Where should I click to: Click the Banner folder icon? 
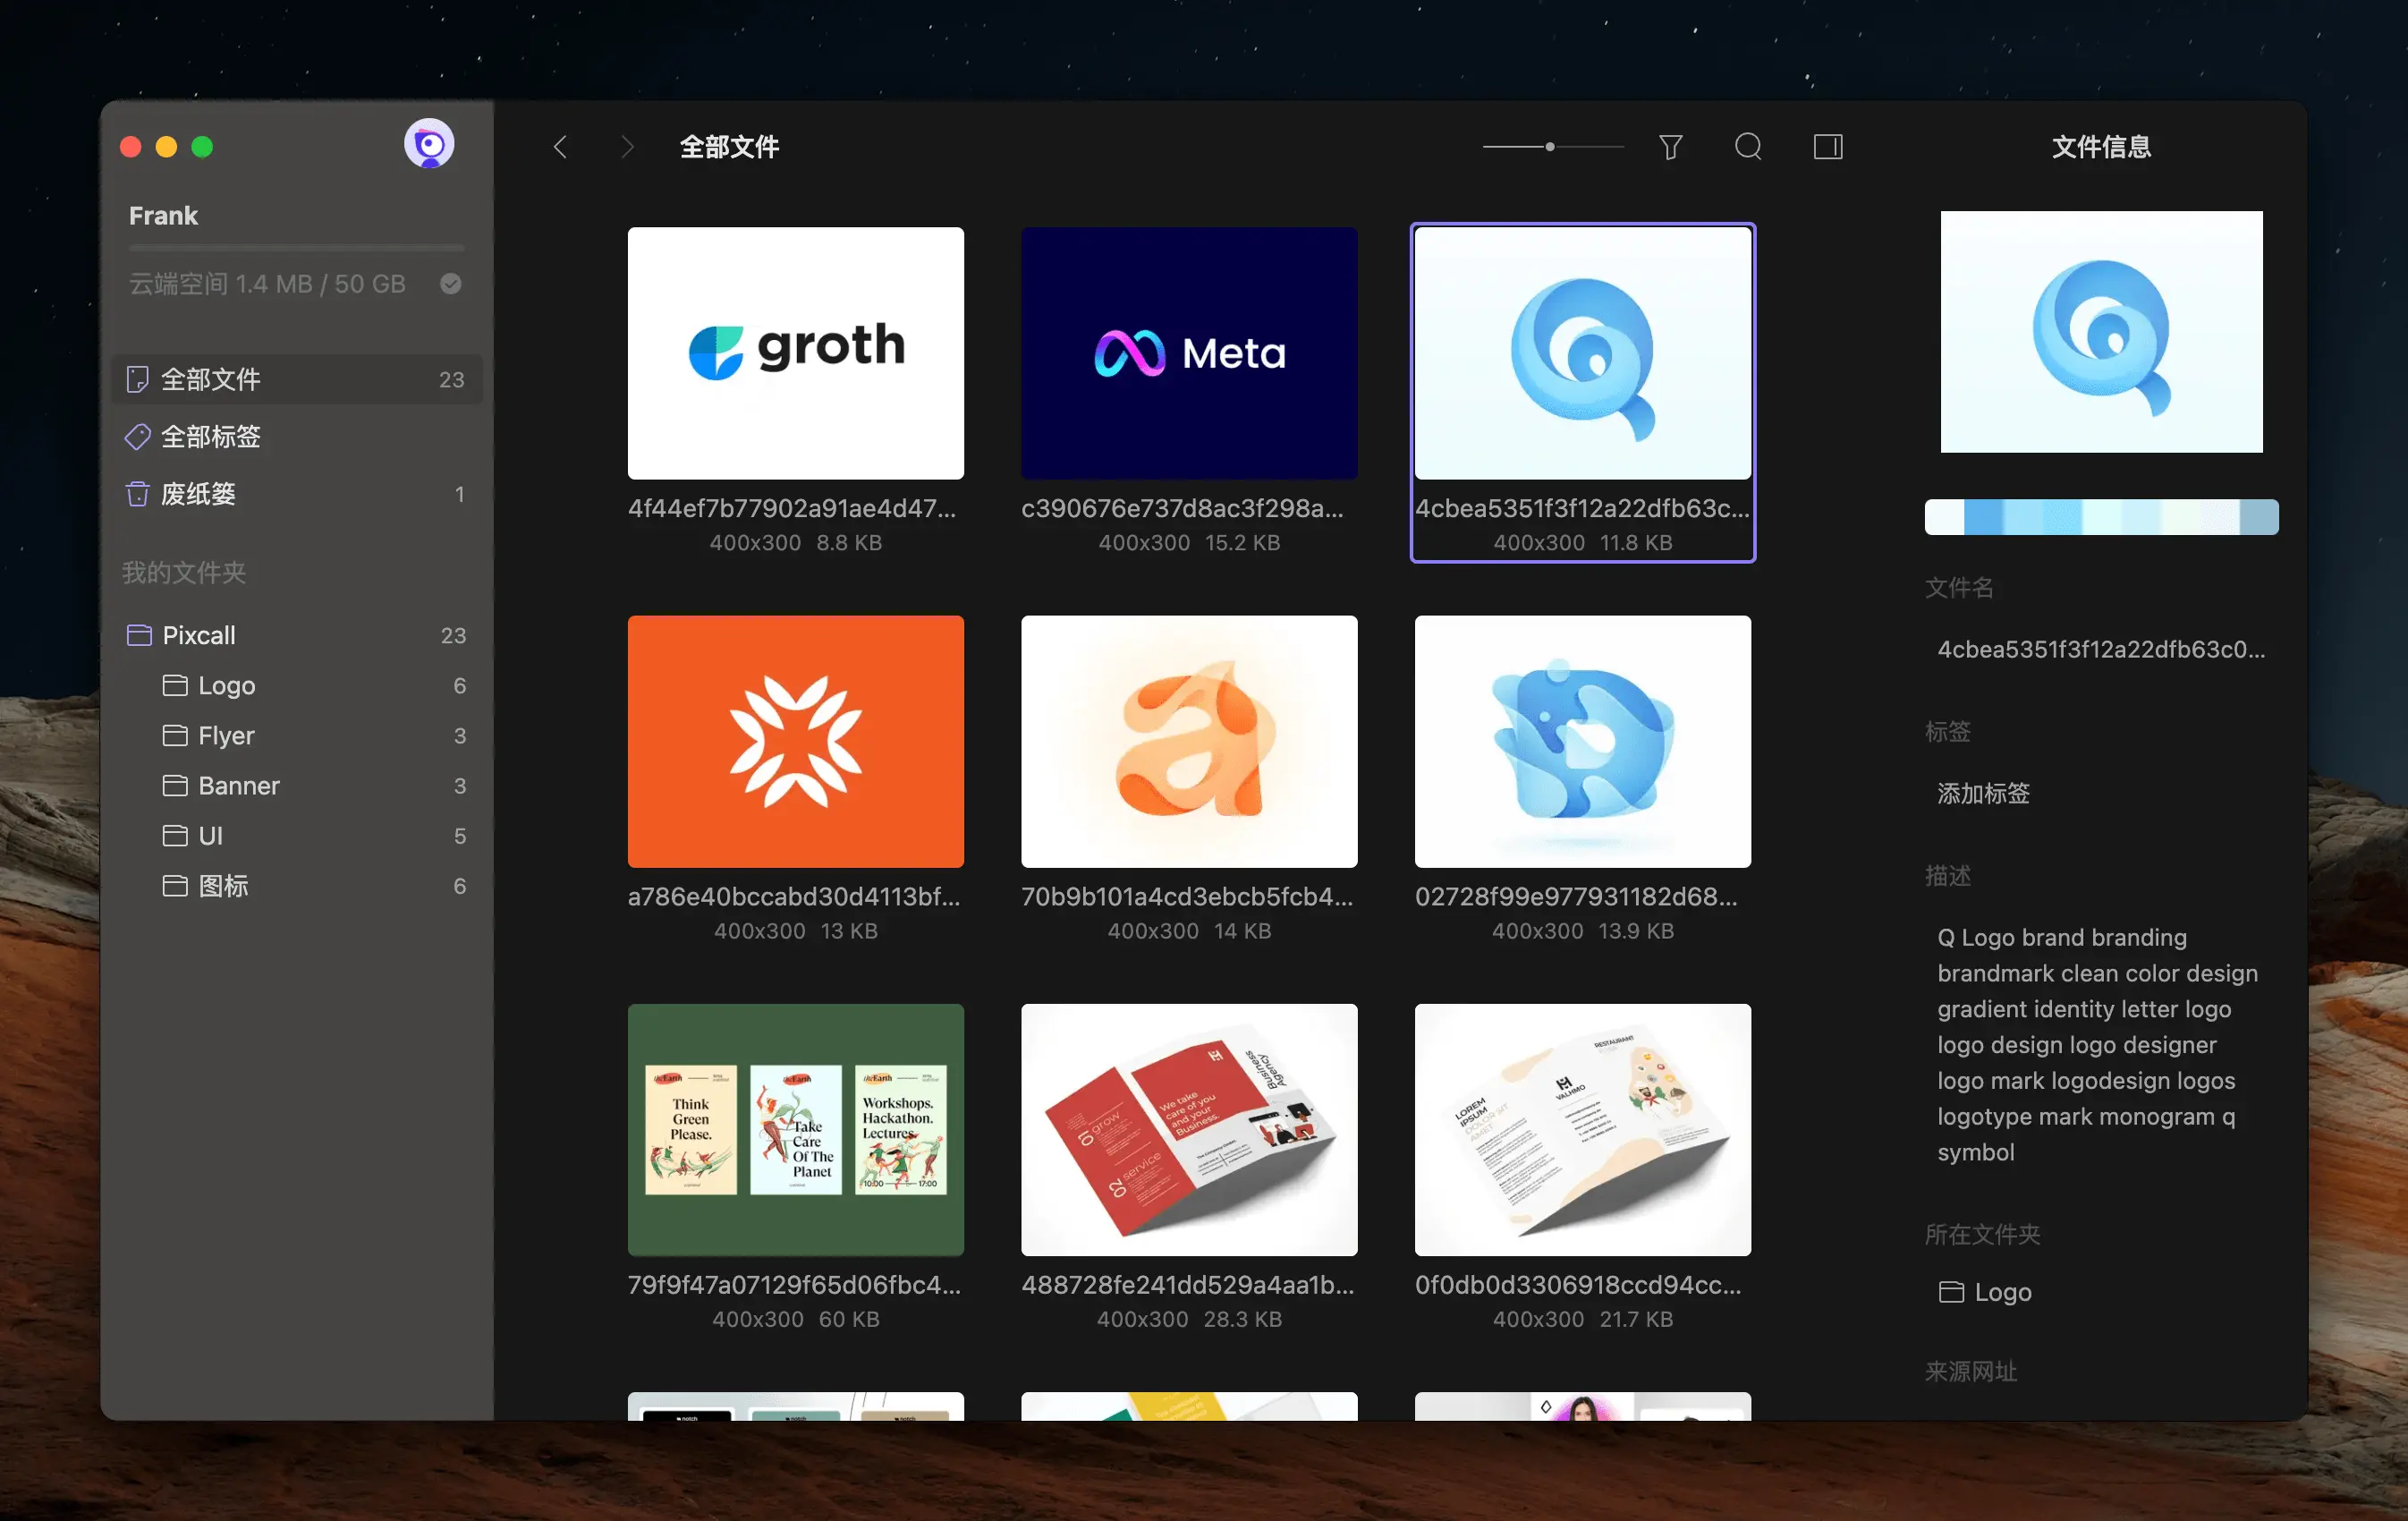pos(175,785)
